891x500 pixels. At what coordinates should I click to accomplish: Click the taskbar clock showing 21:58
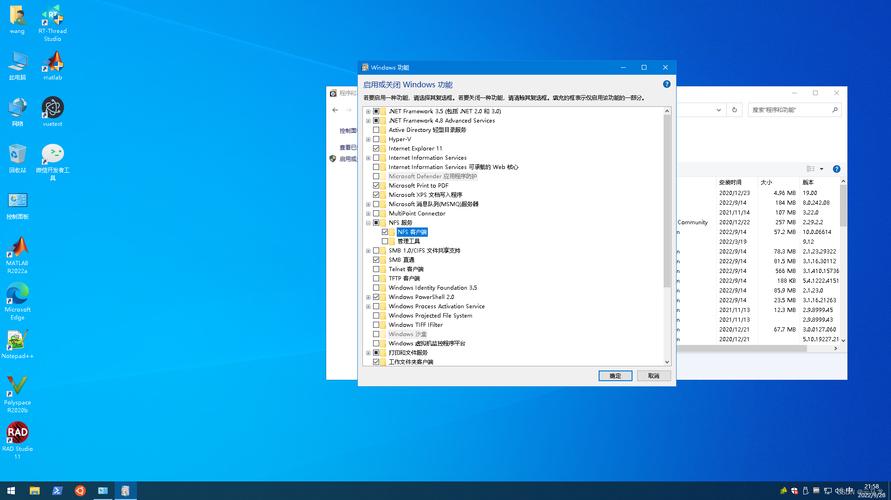click(872, 490)
